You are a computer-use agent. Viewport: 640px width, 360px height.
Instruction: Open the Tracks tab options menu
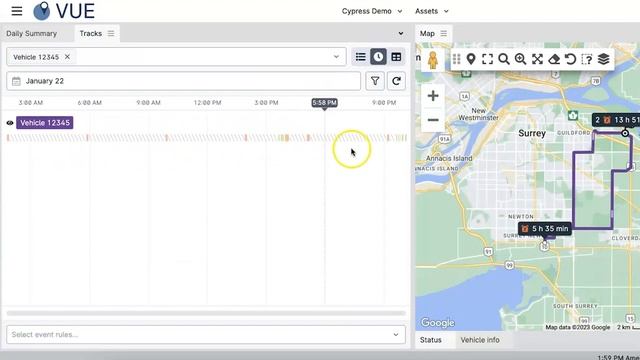[111, 33]
